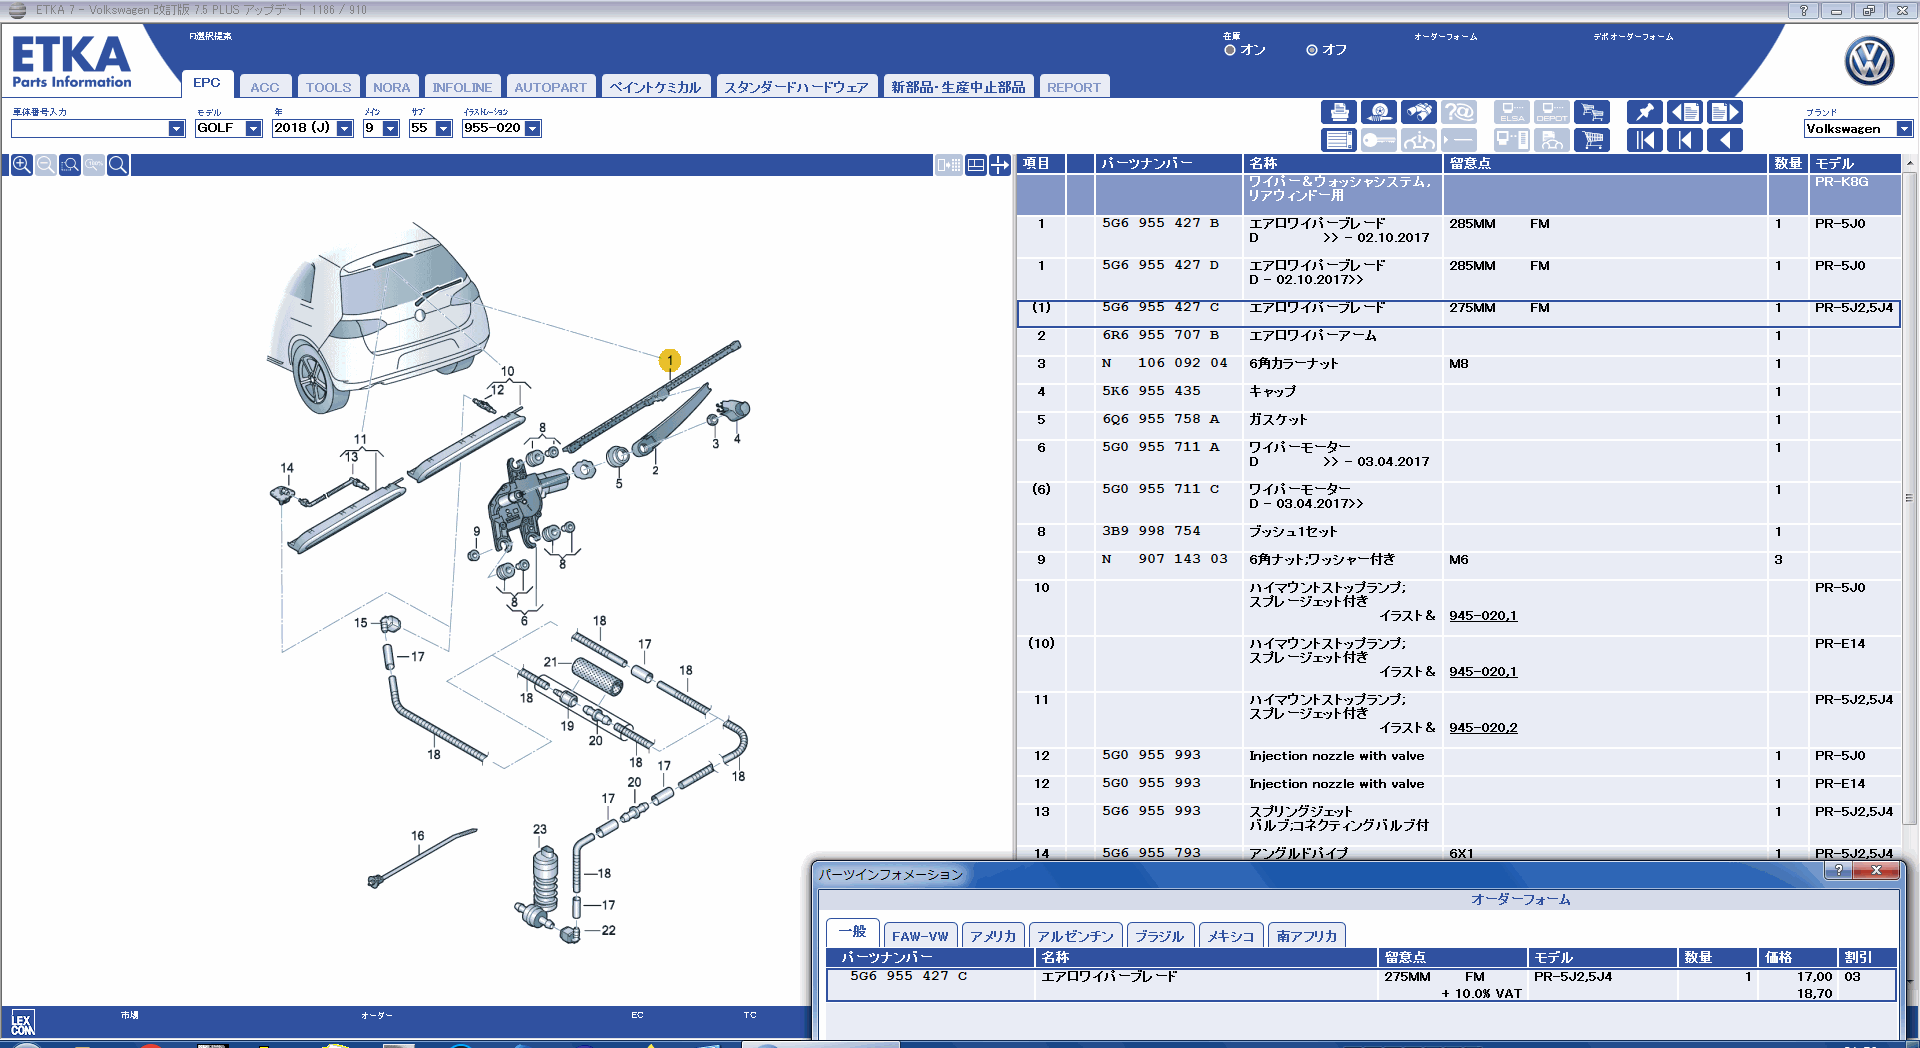
Task: Jump to first with double-bar arrow icon
Action: (x=1644, y=140)
